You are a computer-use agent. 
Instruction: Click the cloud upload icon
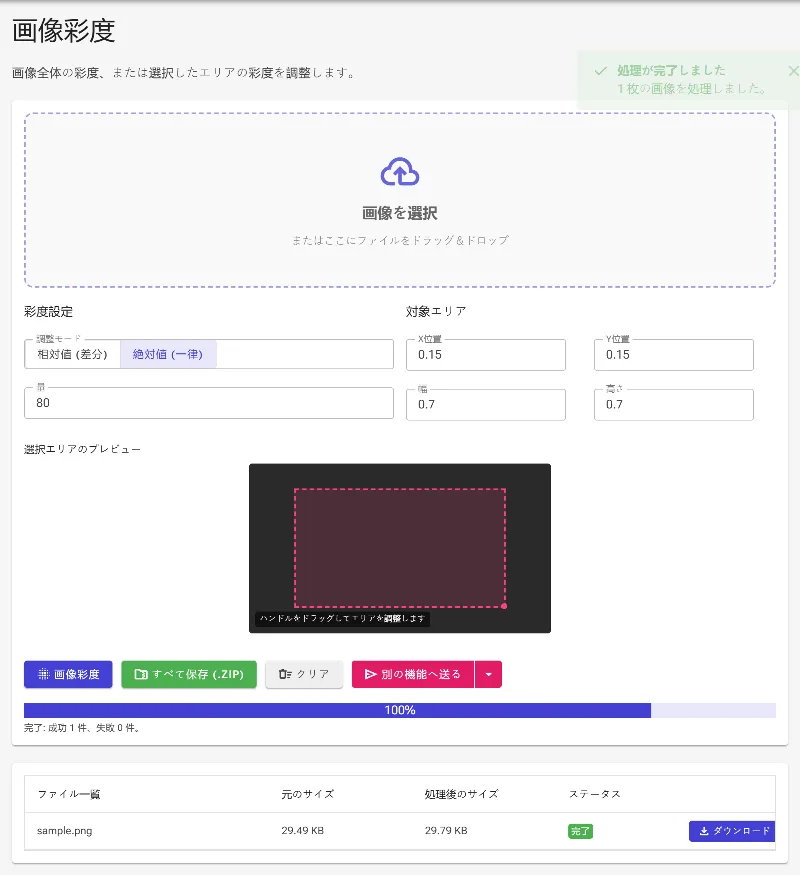pos(399,171)
